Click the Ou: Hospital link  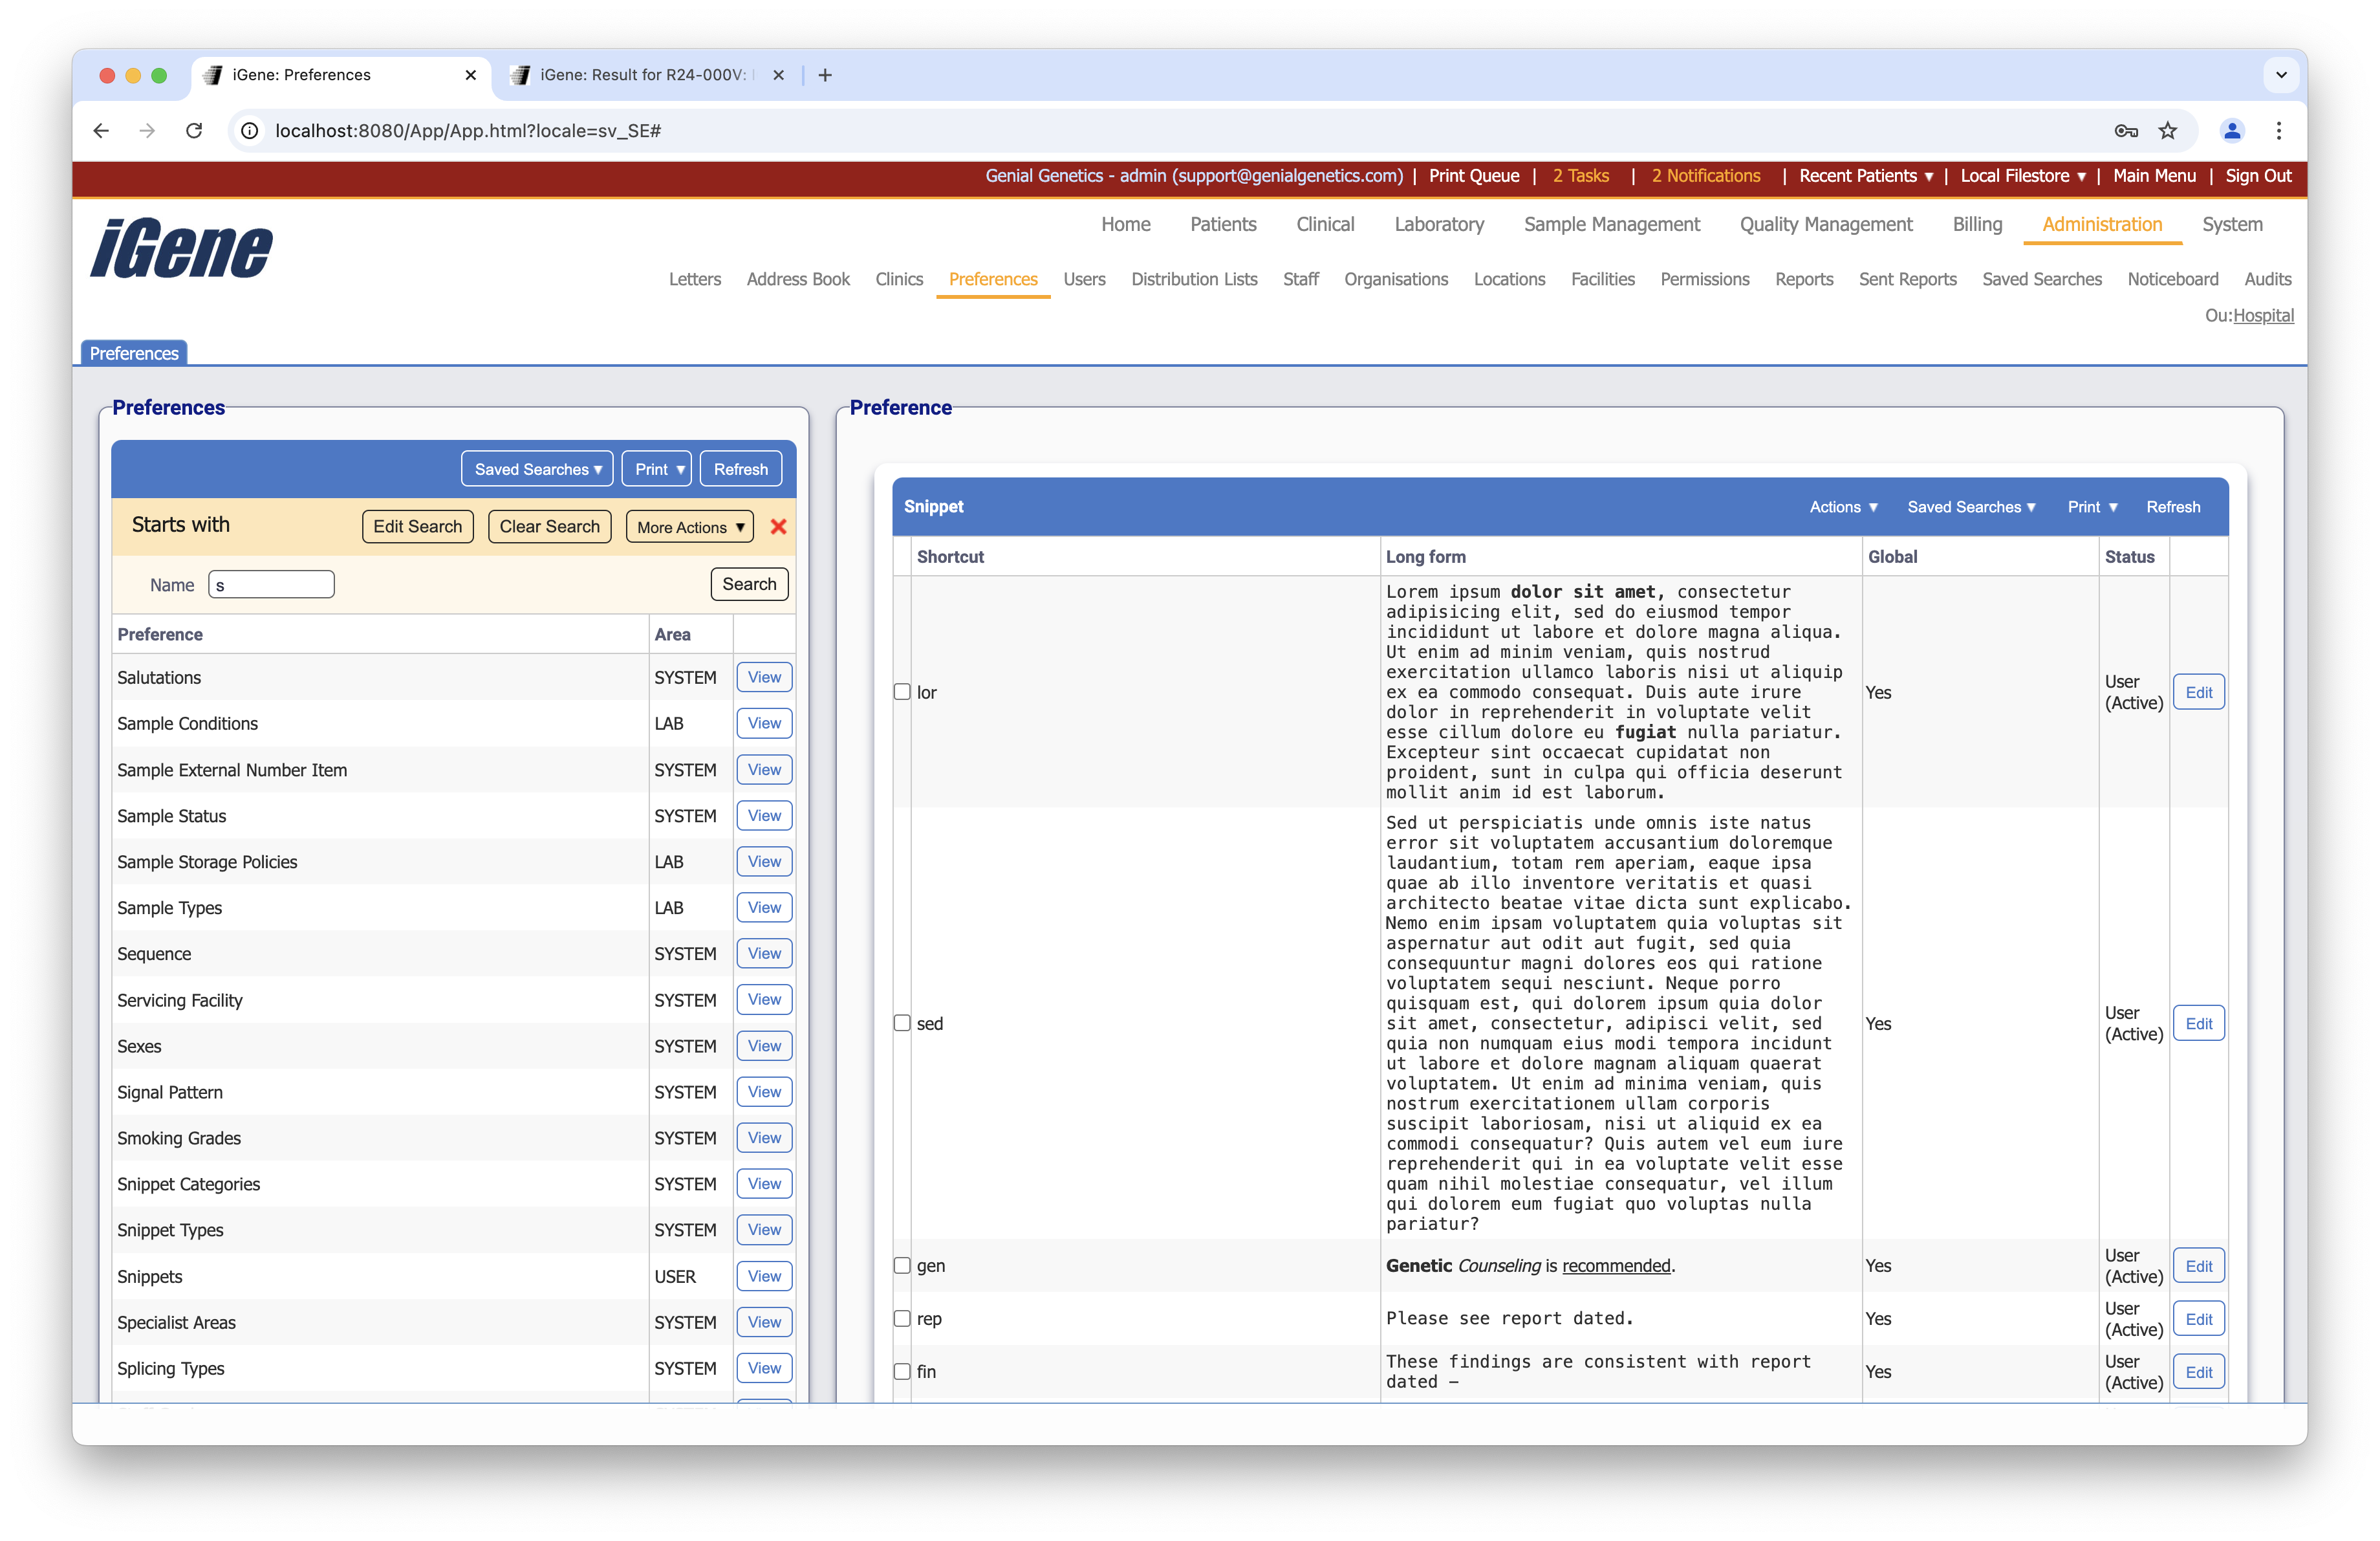[x=2263, y=316]
